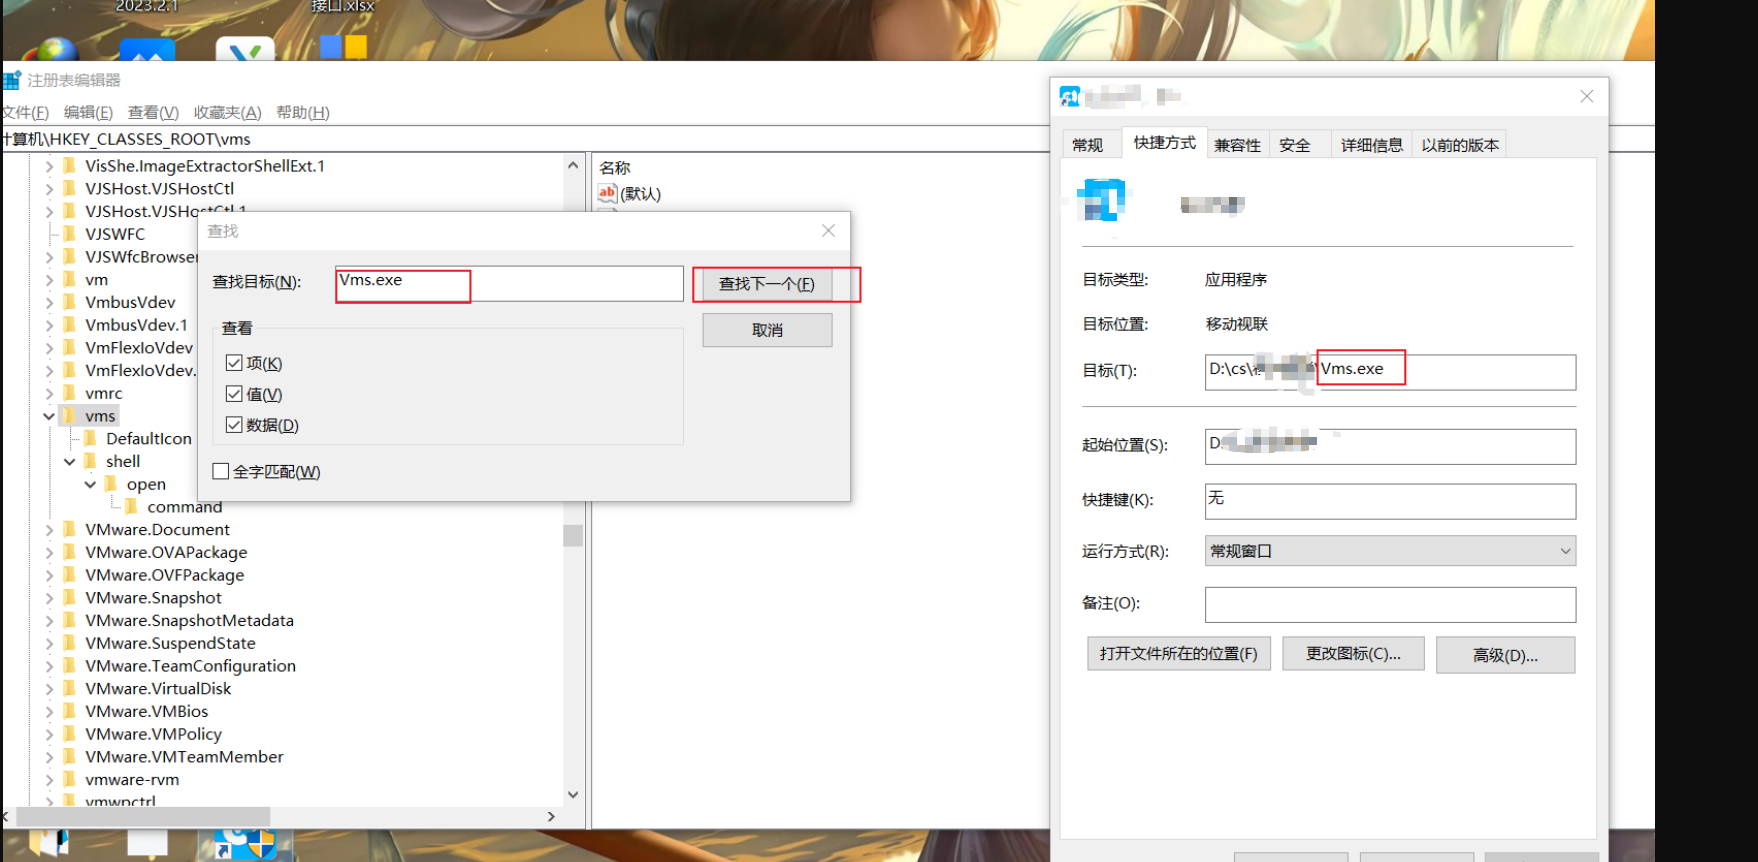This screenshot has height=862, width=1758.
Task: Switch to the 兼容性 tab
Action: point(1237,145)
